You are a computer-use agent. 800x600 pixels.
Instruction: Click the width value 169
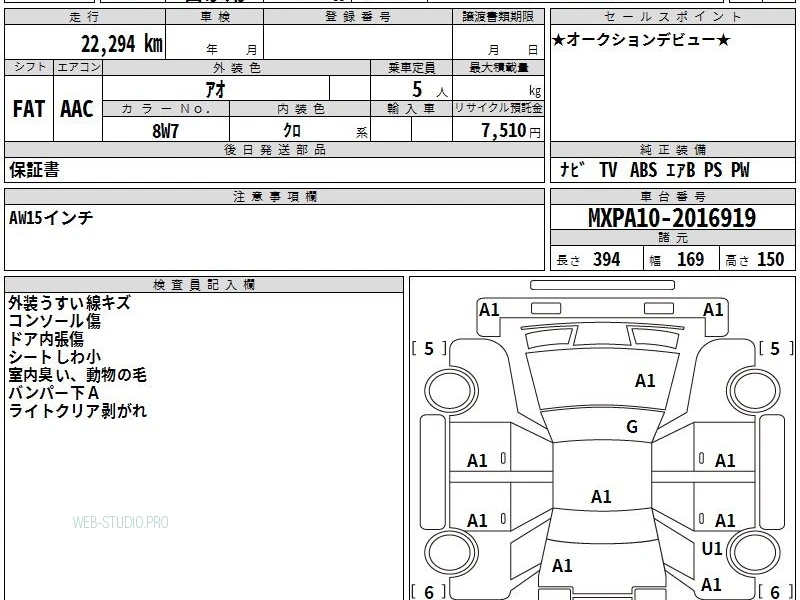pos(690,259)
